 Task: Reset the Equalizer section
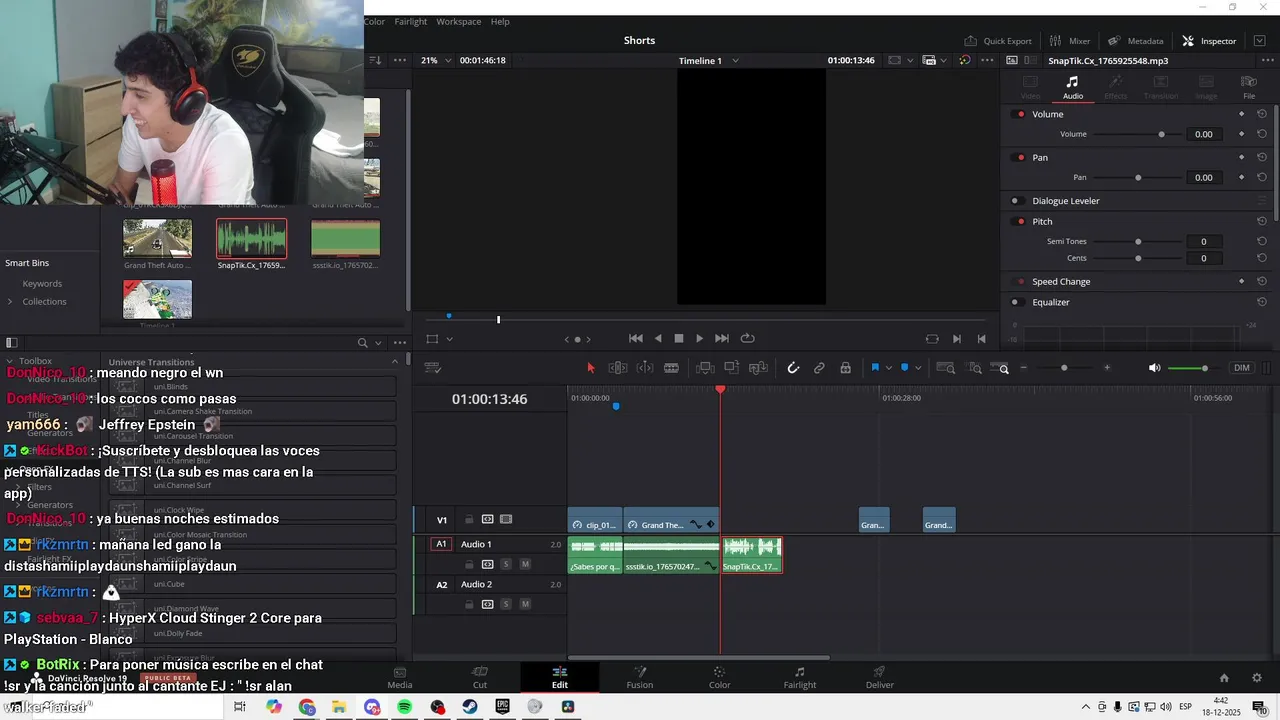click(x=1262, y=302)
